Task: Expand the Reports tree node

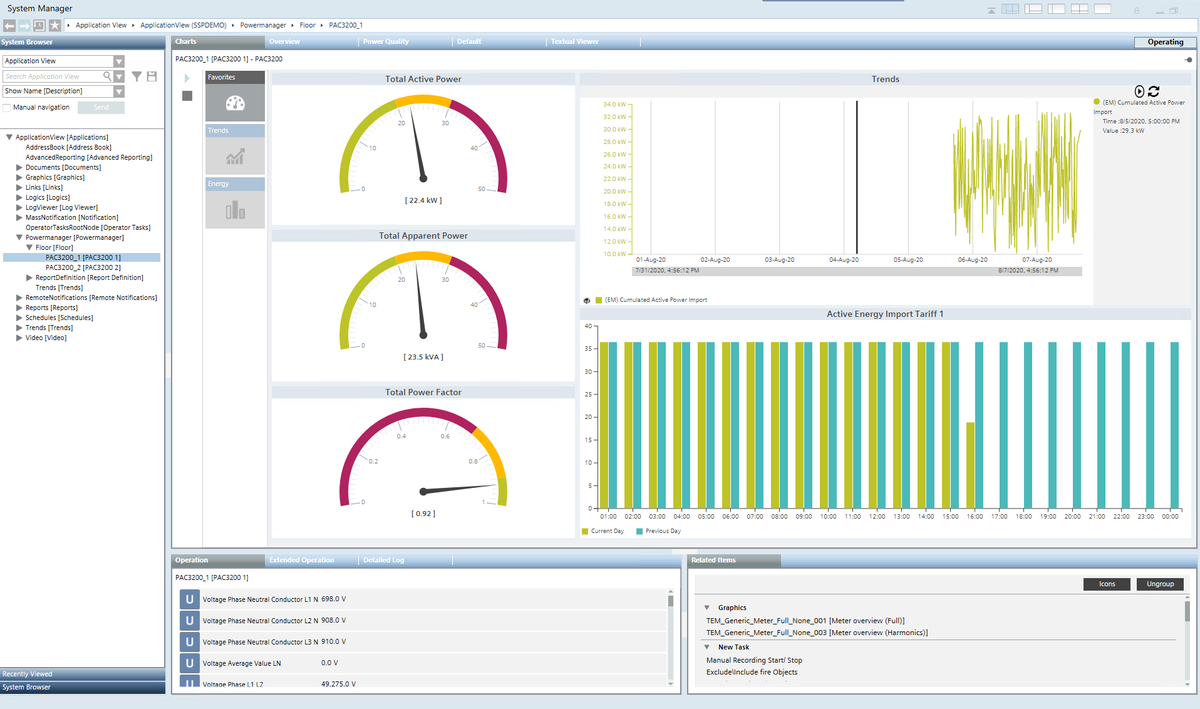Action: 19,308
